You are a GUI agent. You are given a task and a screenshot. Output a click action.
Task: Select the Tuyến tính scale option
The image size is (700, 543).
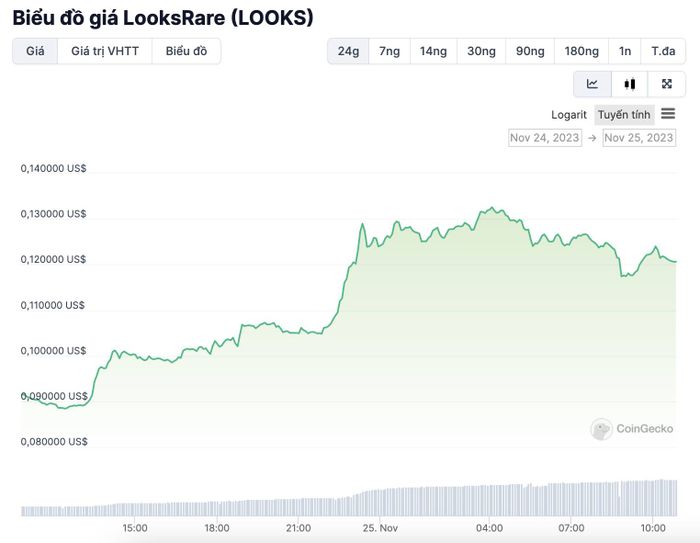coord(624,115)
